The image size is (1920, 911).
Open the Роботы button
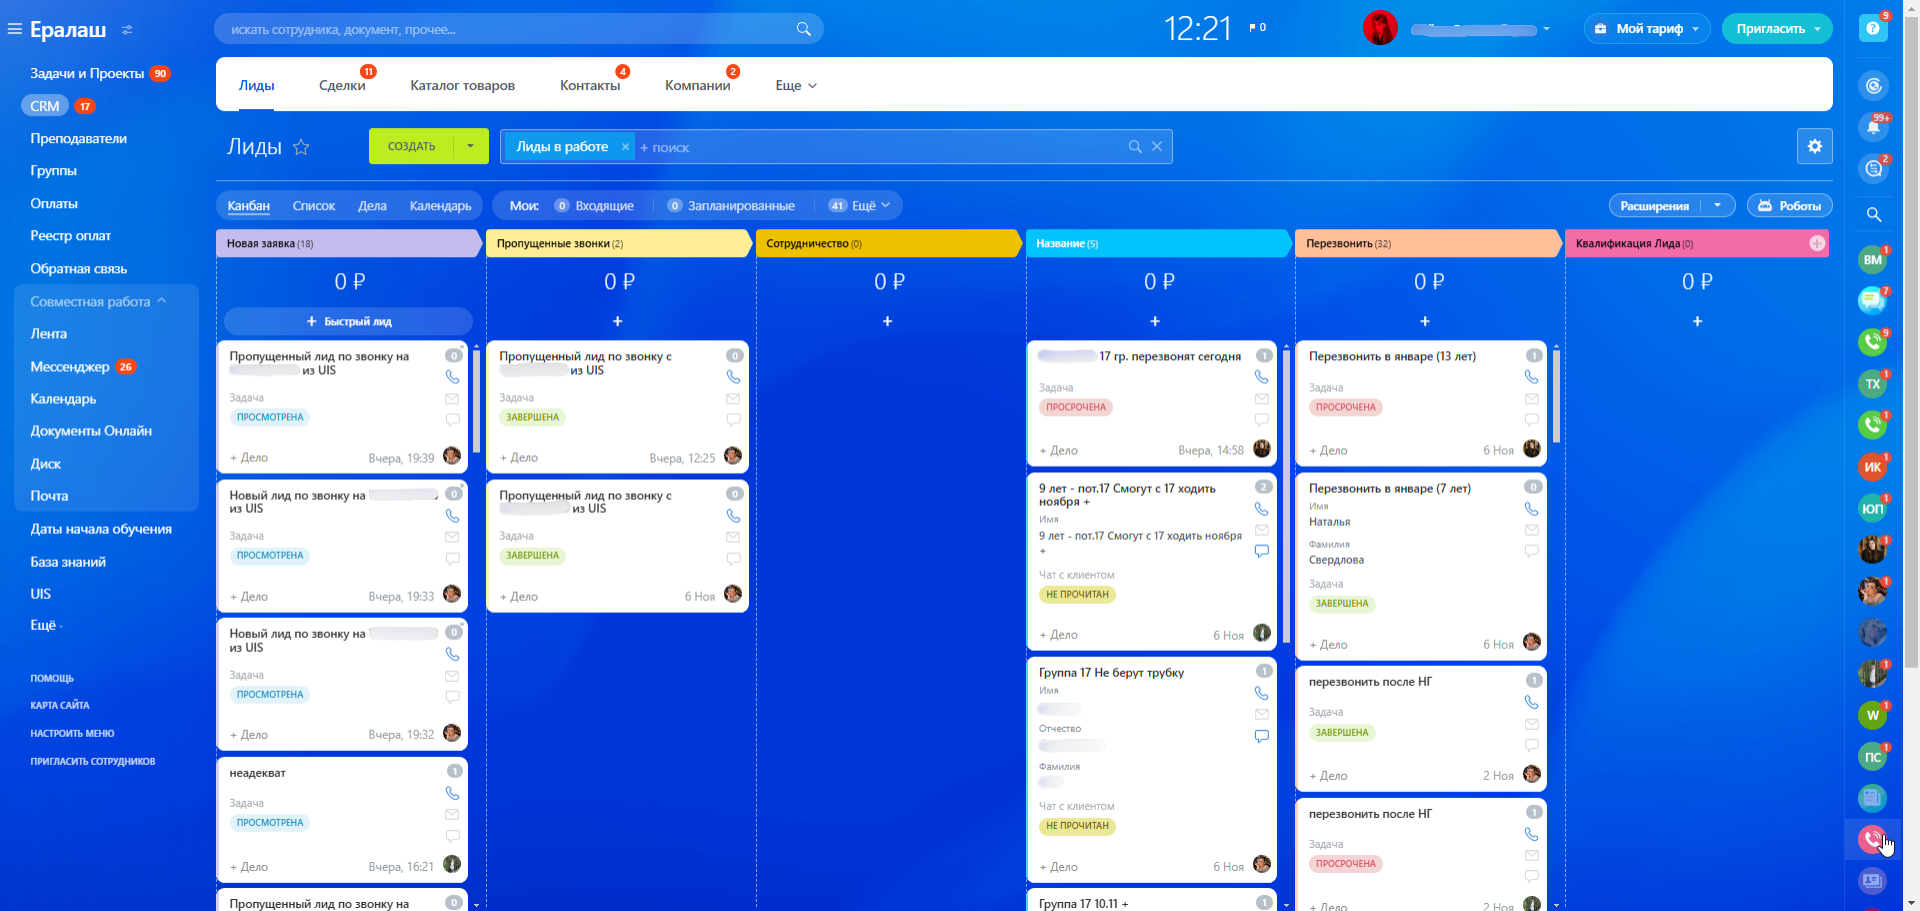pos(1789,206)
